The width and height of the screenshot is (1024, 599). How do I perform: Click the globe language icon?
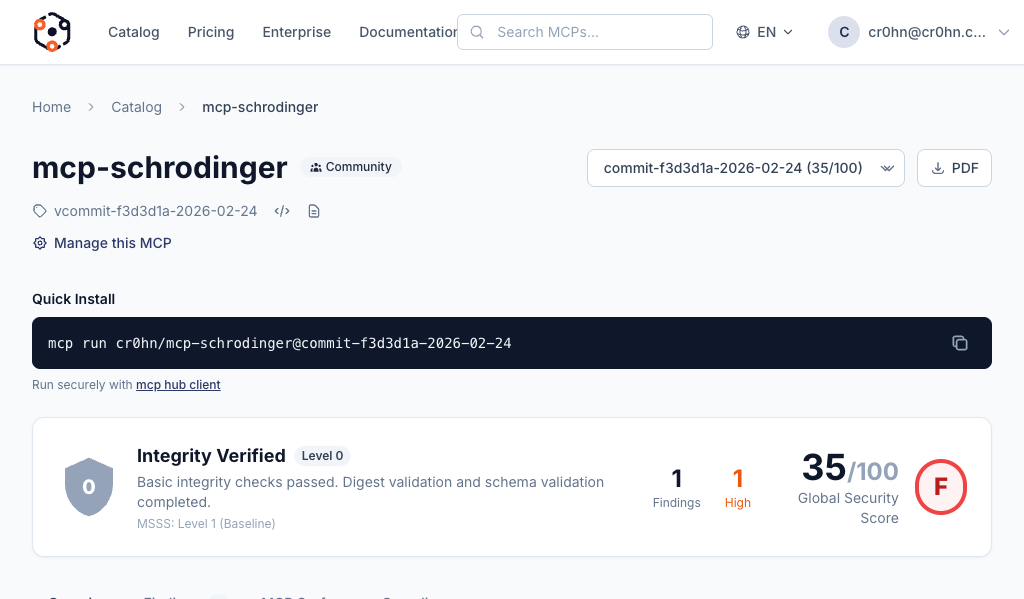coord(743,32)
